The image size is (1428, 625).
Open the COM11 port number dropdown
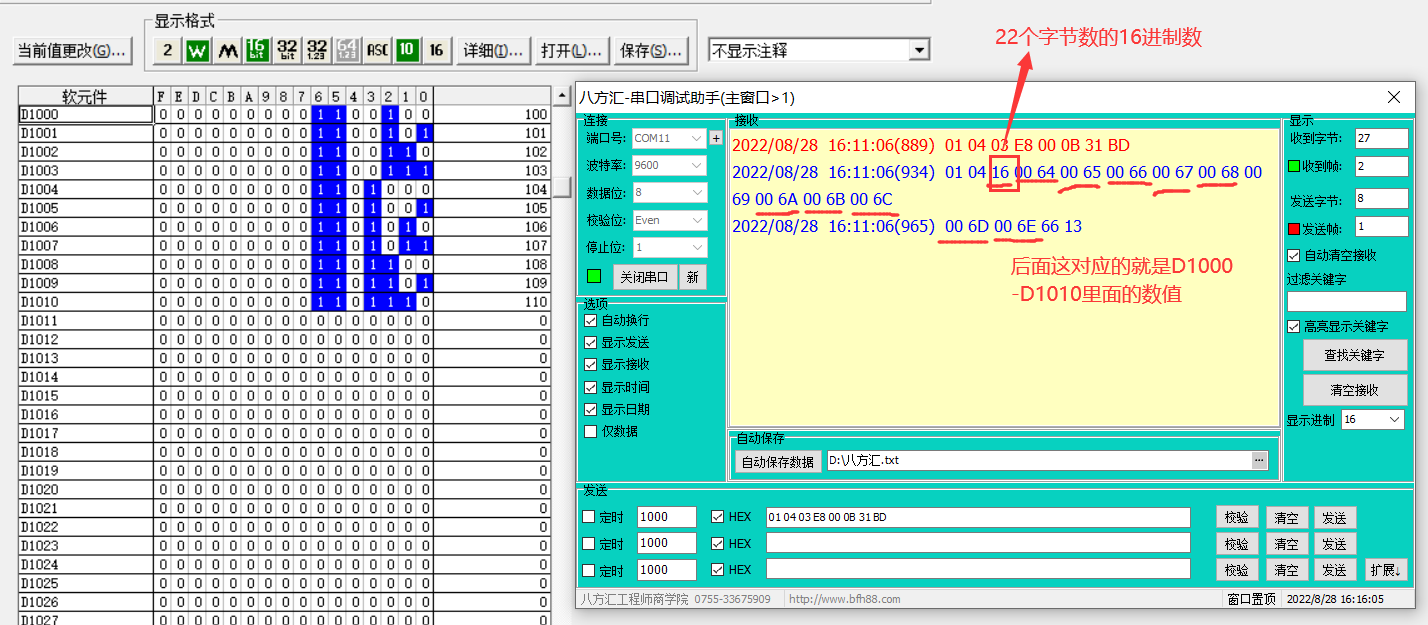coord(669,138)
